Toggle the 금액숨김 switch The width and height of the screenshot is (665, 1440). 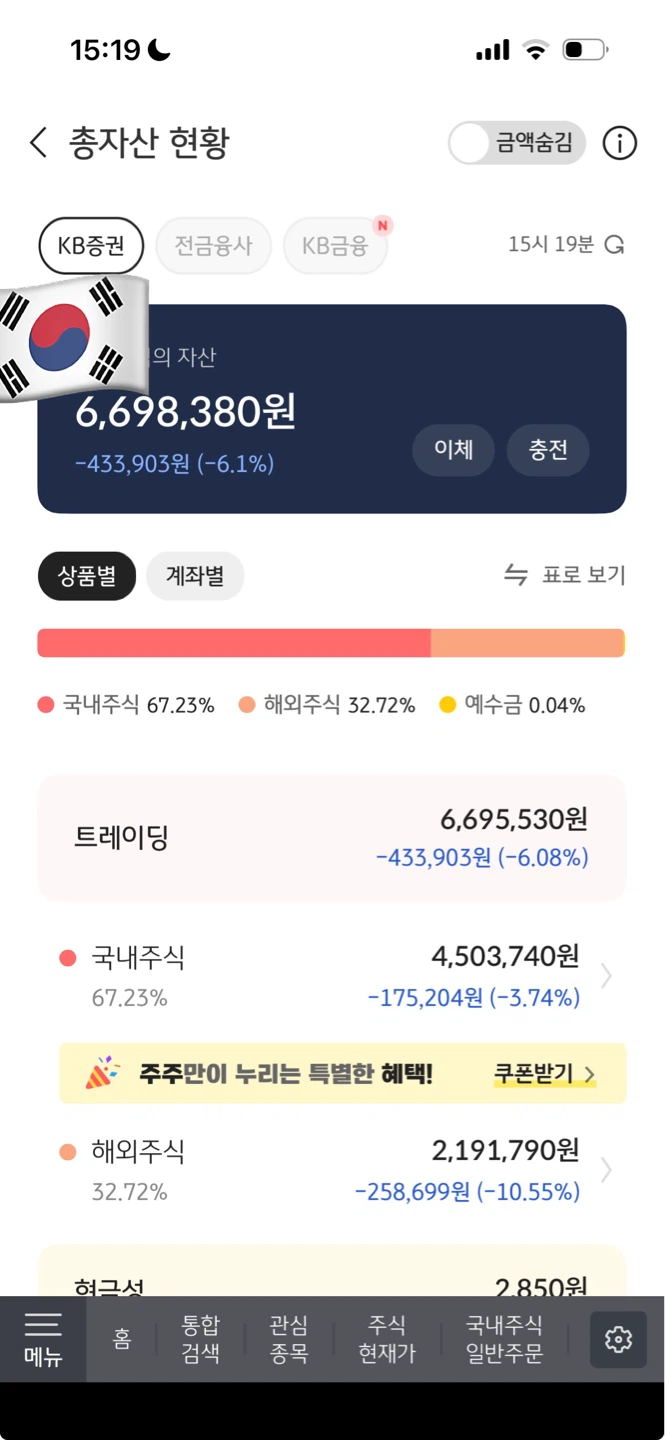pyautogui.click(x=516, y=143)
